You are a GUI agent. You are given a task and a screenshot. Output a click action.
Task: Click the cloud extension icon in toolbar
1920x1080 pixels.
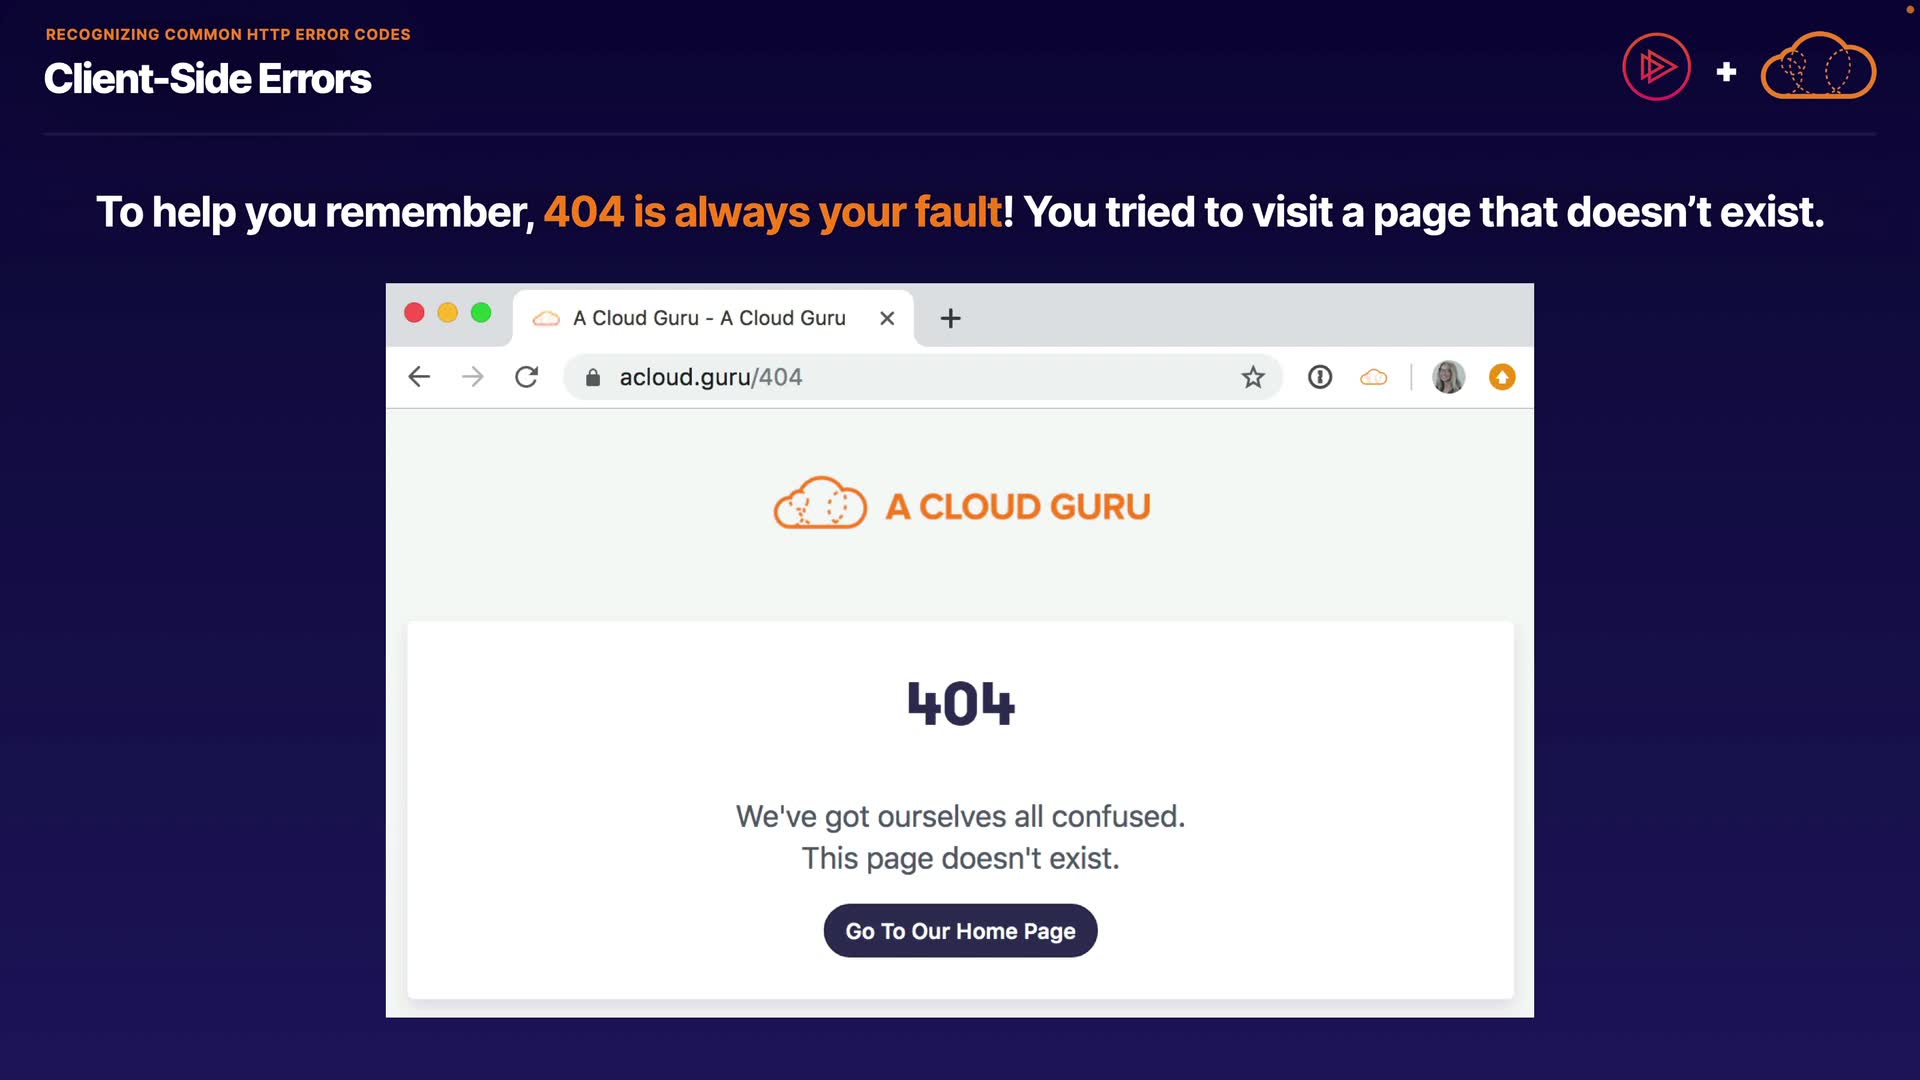pos(1374,377)
